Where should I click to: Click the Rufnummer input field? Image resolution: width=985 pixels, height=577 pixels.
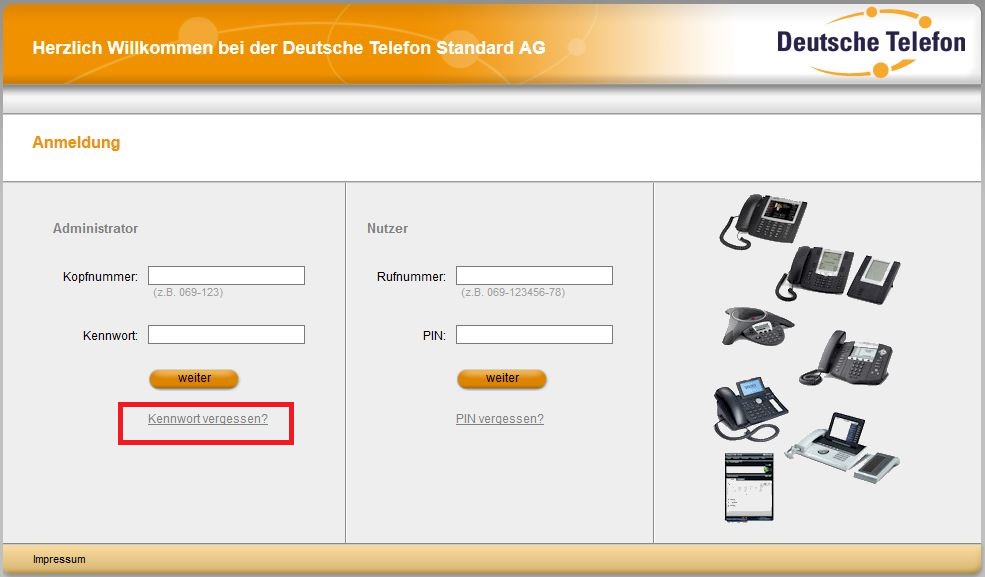pos(534,276)
